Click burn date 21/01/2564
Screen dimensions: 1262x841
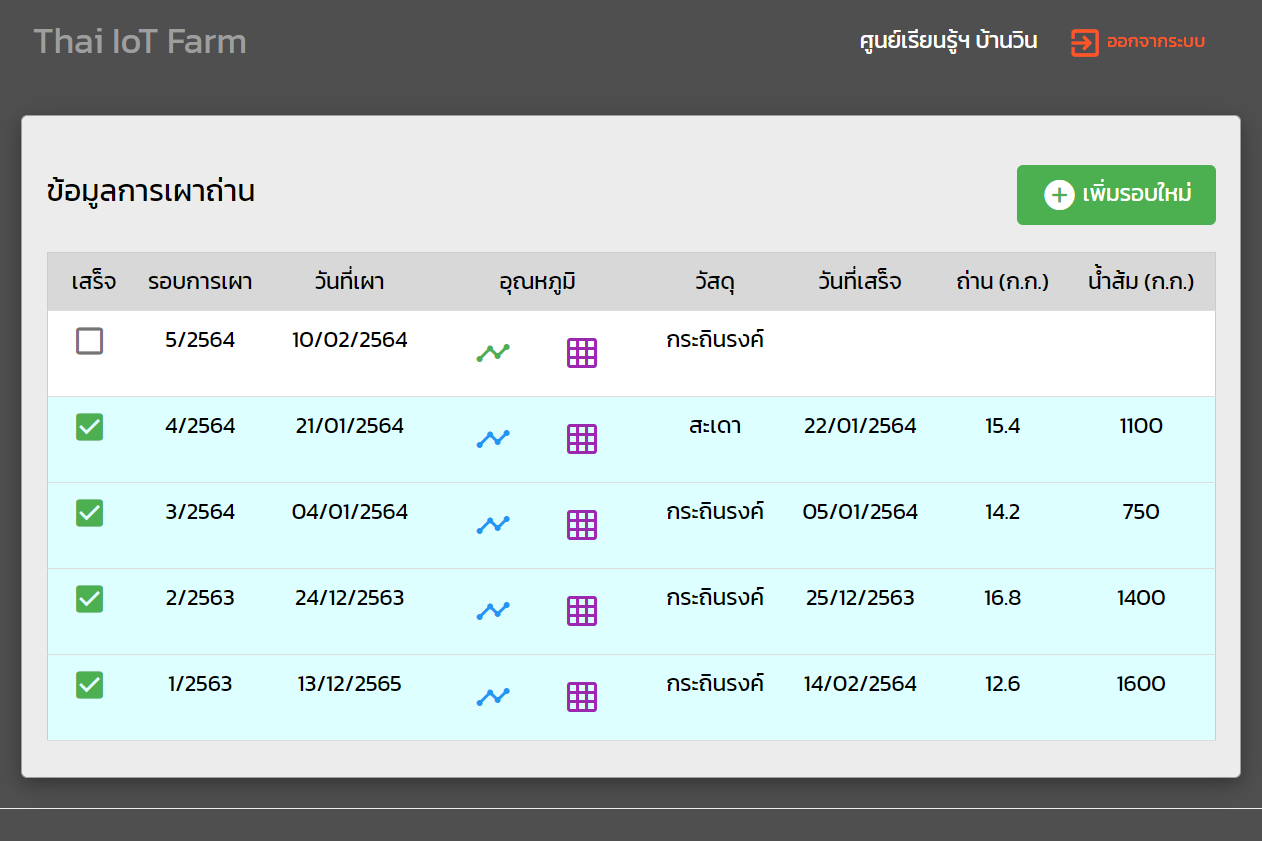(350, 426)
